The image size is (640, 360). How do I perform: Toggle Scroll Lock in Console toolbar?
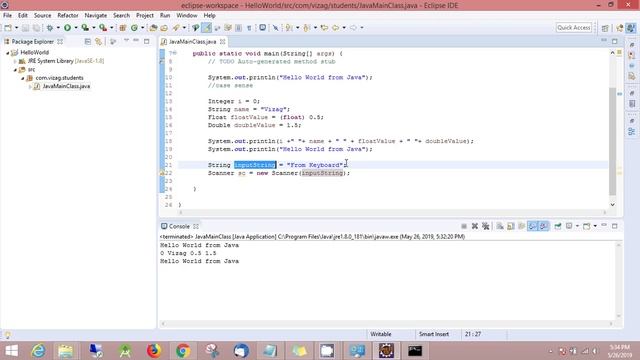click(511, 226)
